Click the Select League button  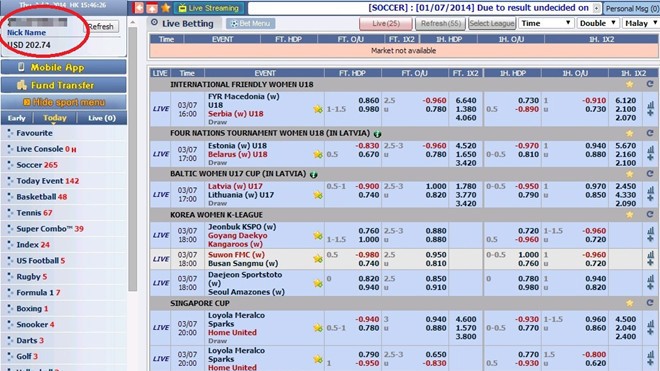492,24
